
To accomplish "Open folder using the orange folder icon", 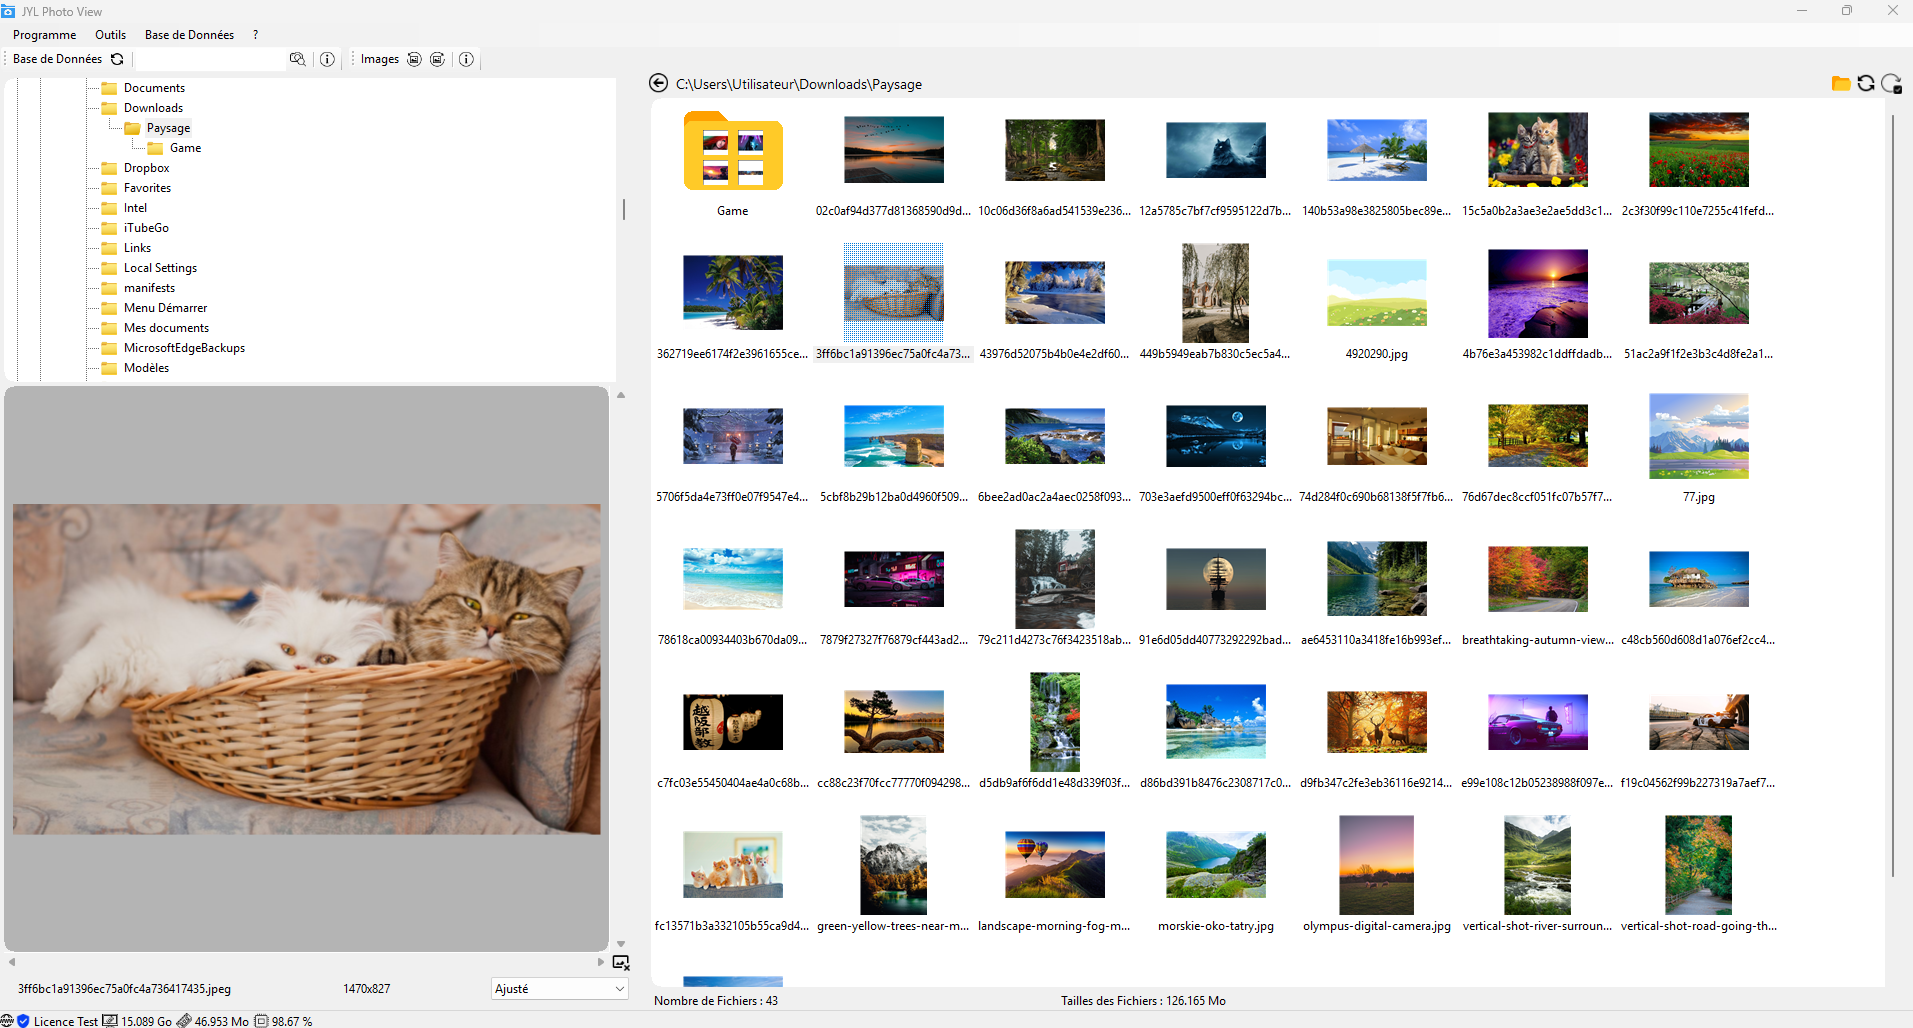I will (x=1840, y=83).
